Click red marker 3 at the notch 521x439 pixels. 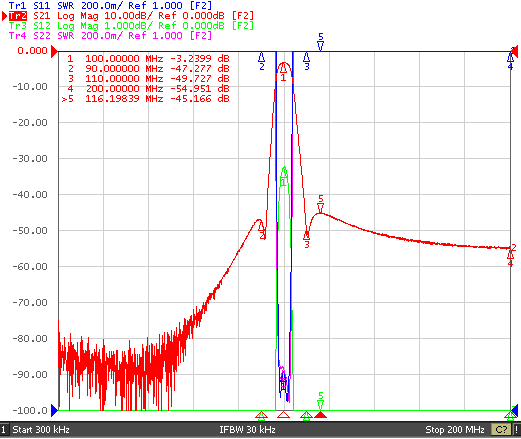point(306,240)
